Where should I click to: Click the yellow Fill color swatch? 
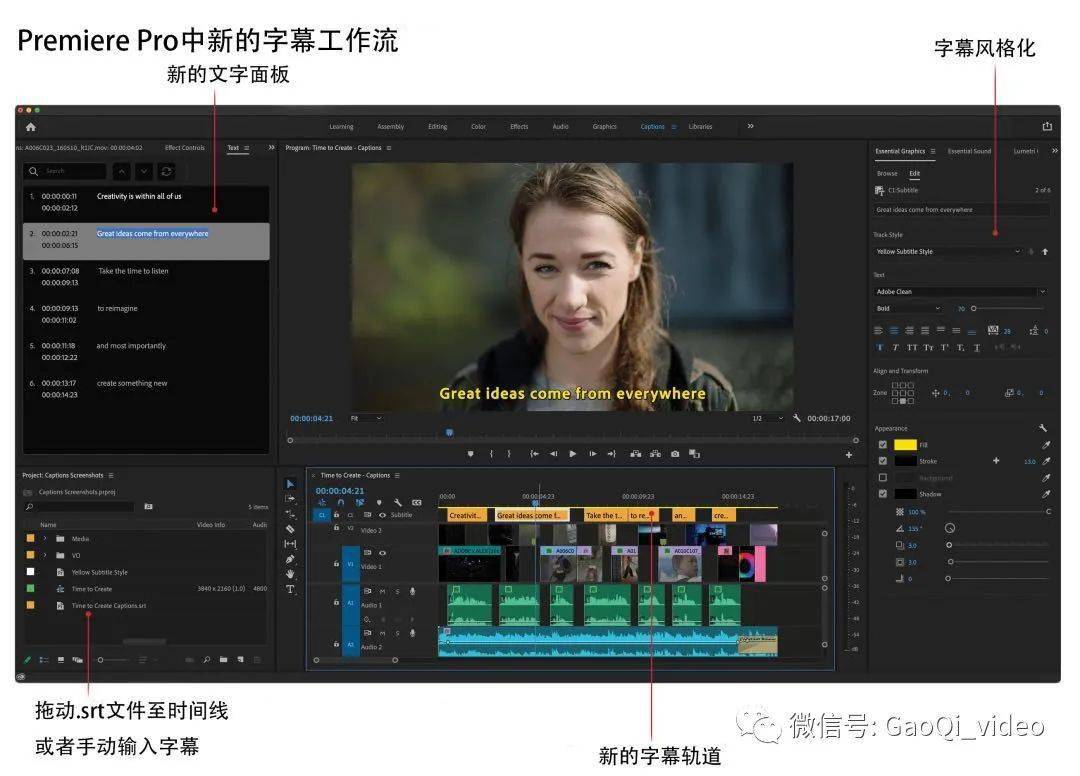[905, 445]
